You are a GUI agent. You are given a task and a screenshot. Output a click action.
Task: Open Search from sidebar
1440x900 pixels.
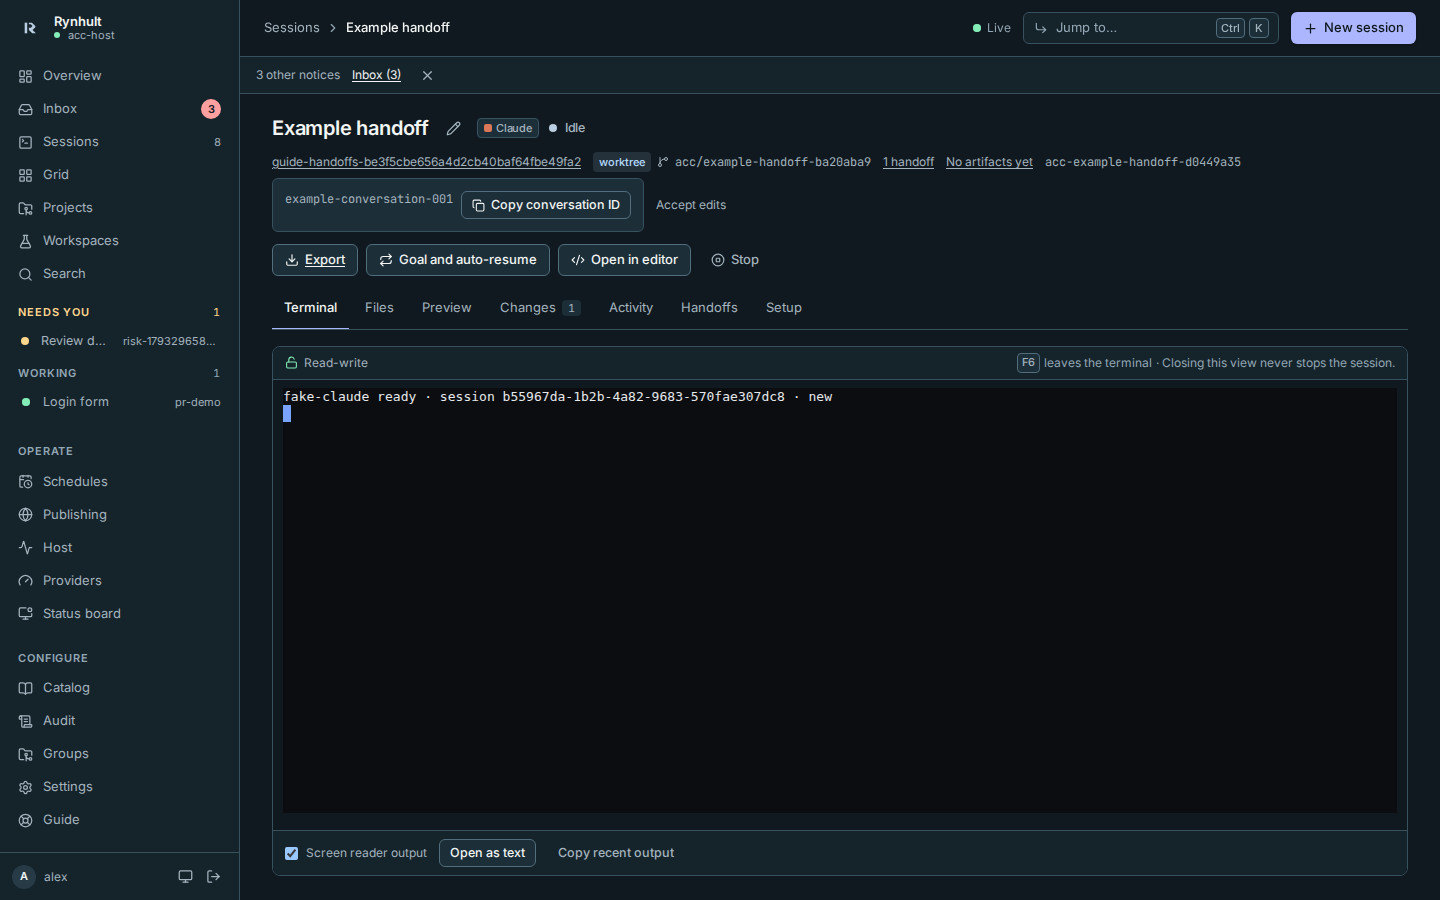119,274
